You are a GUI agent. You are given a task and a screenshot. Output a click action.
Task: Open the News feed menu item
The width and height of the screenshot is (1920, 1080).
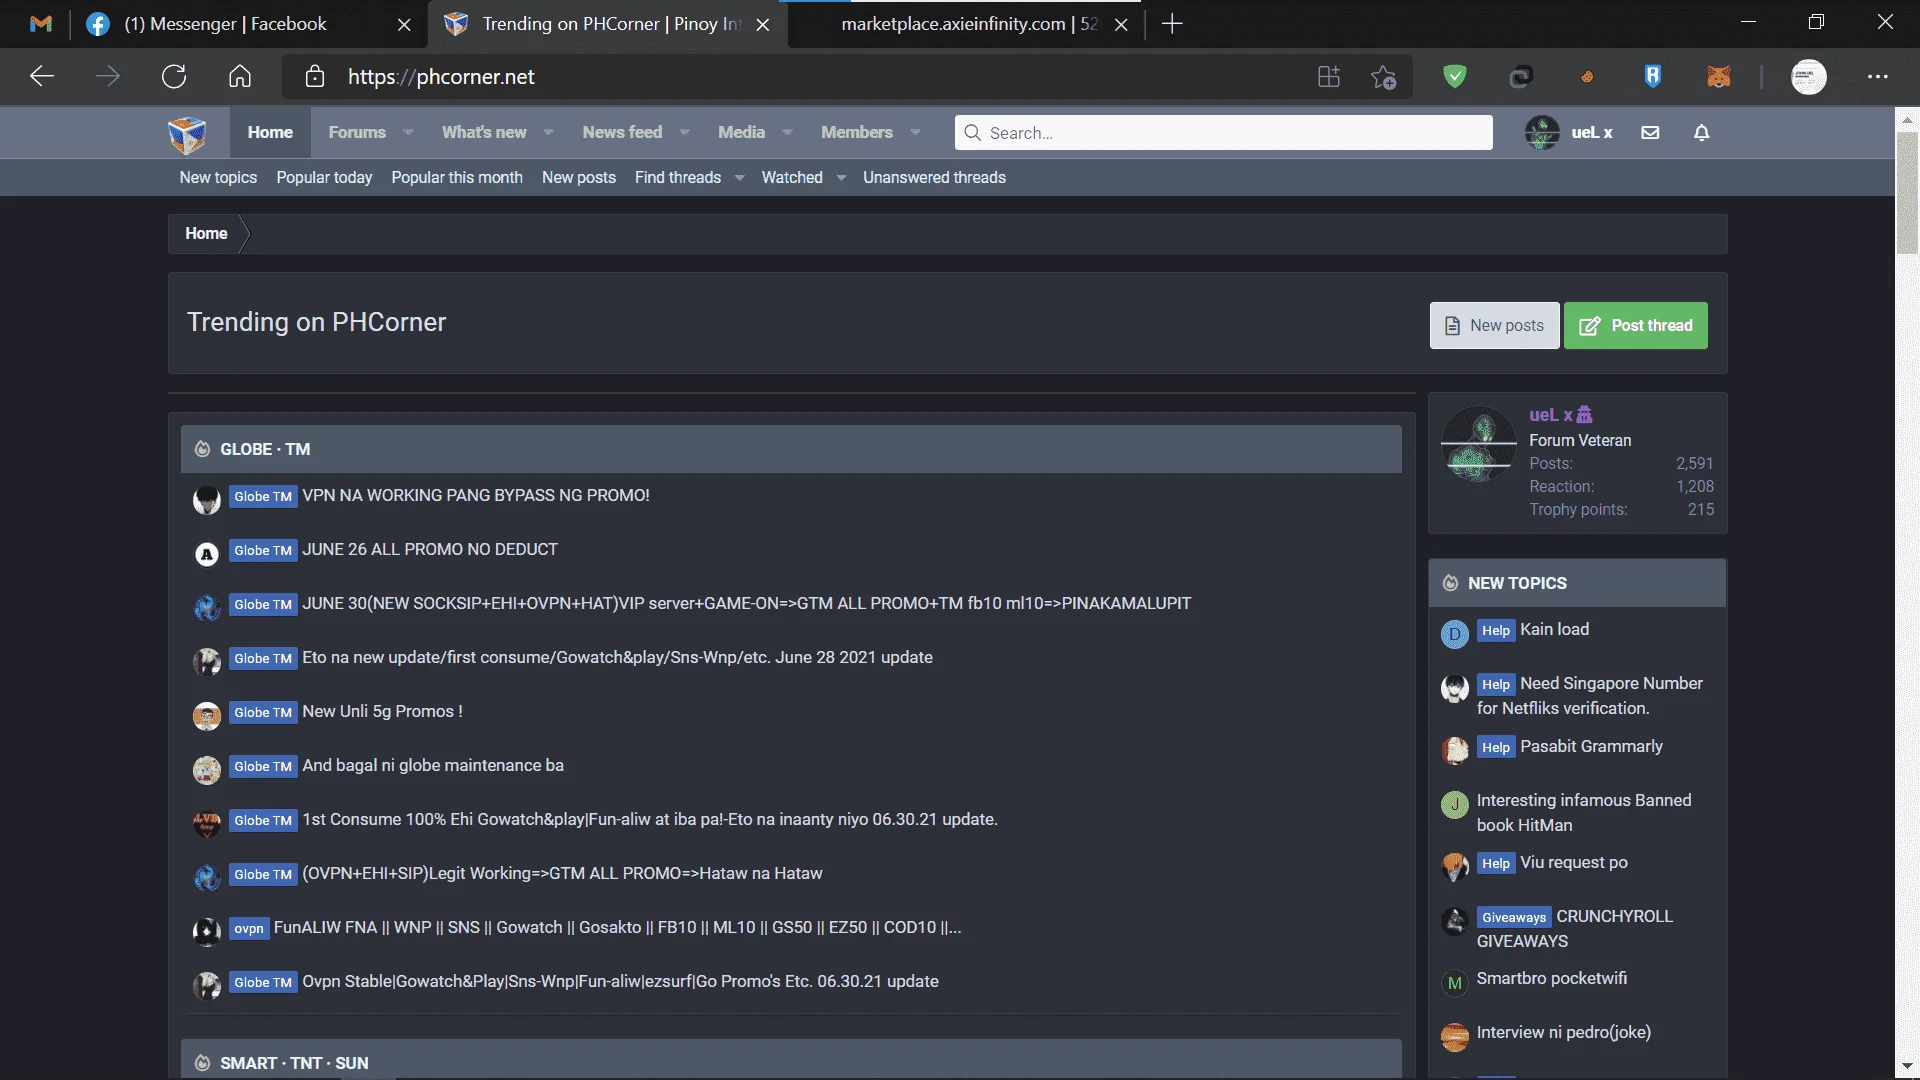click(x=622, y=132)
